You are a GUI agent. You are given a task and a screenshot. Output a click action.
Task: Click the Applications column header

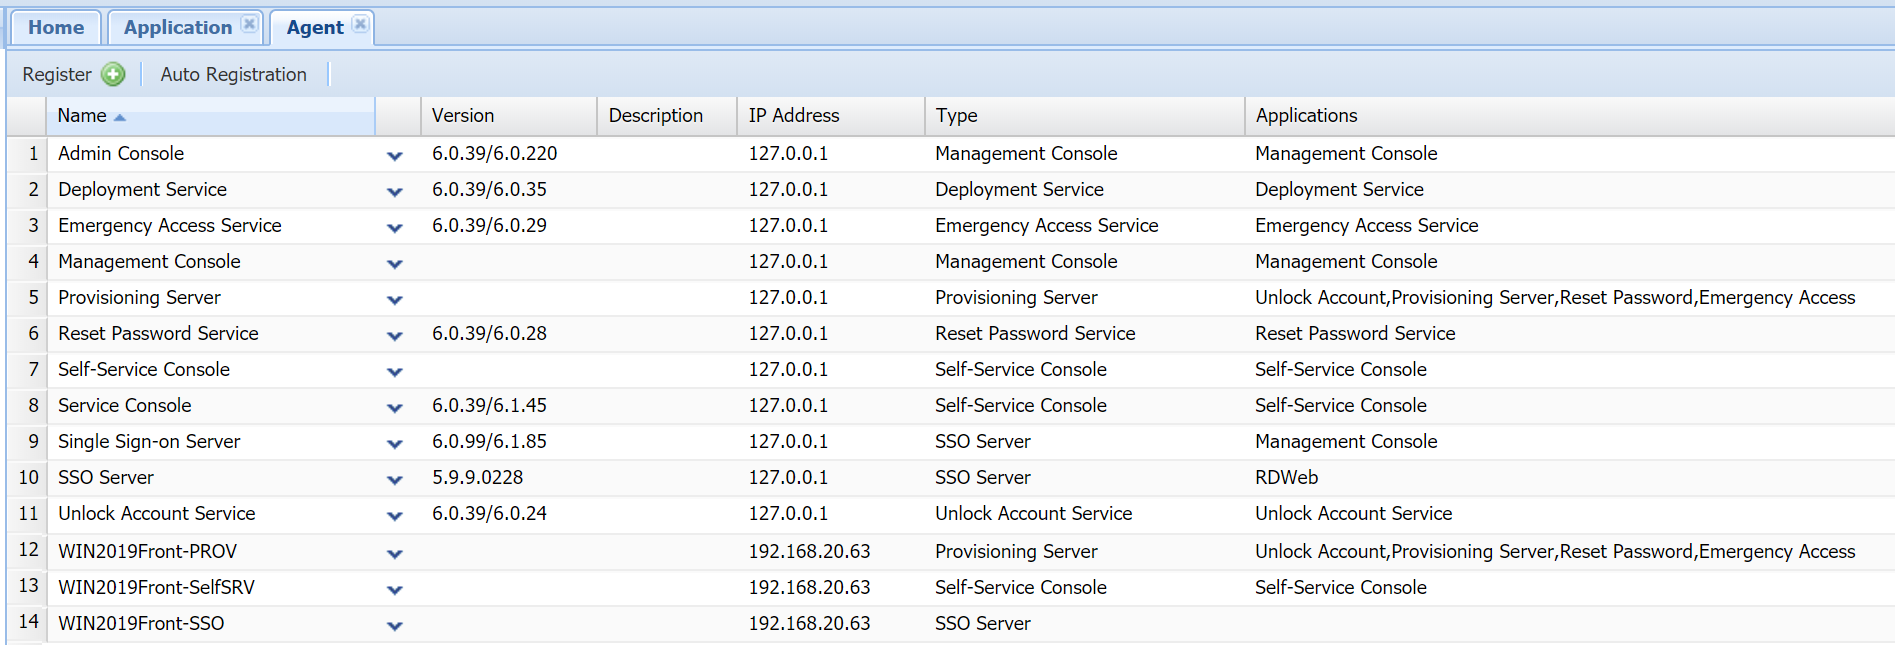(1306, 116)
